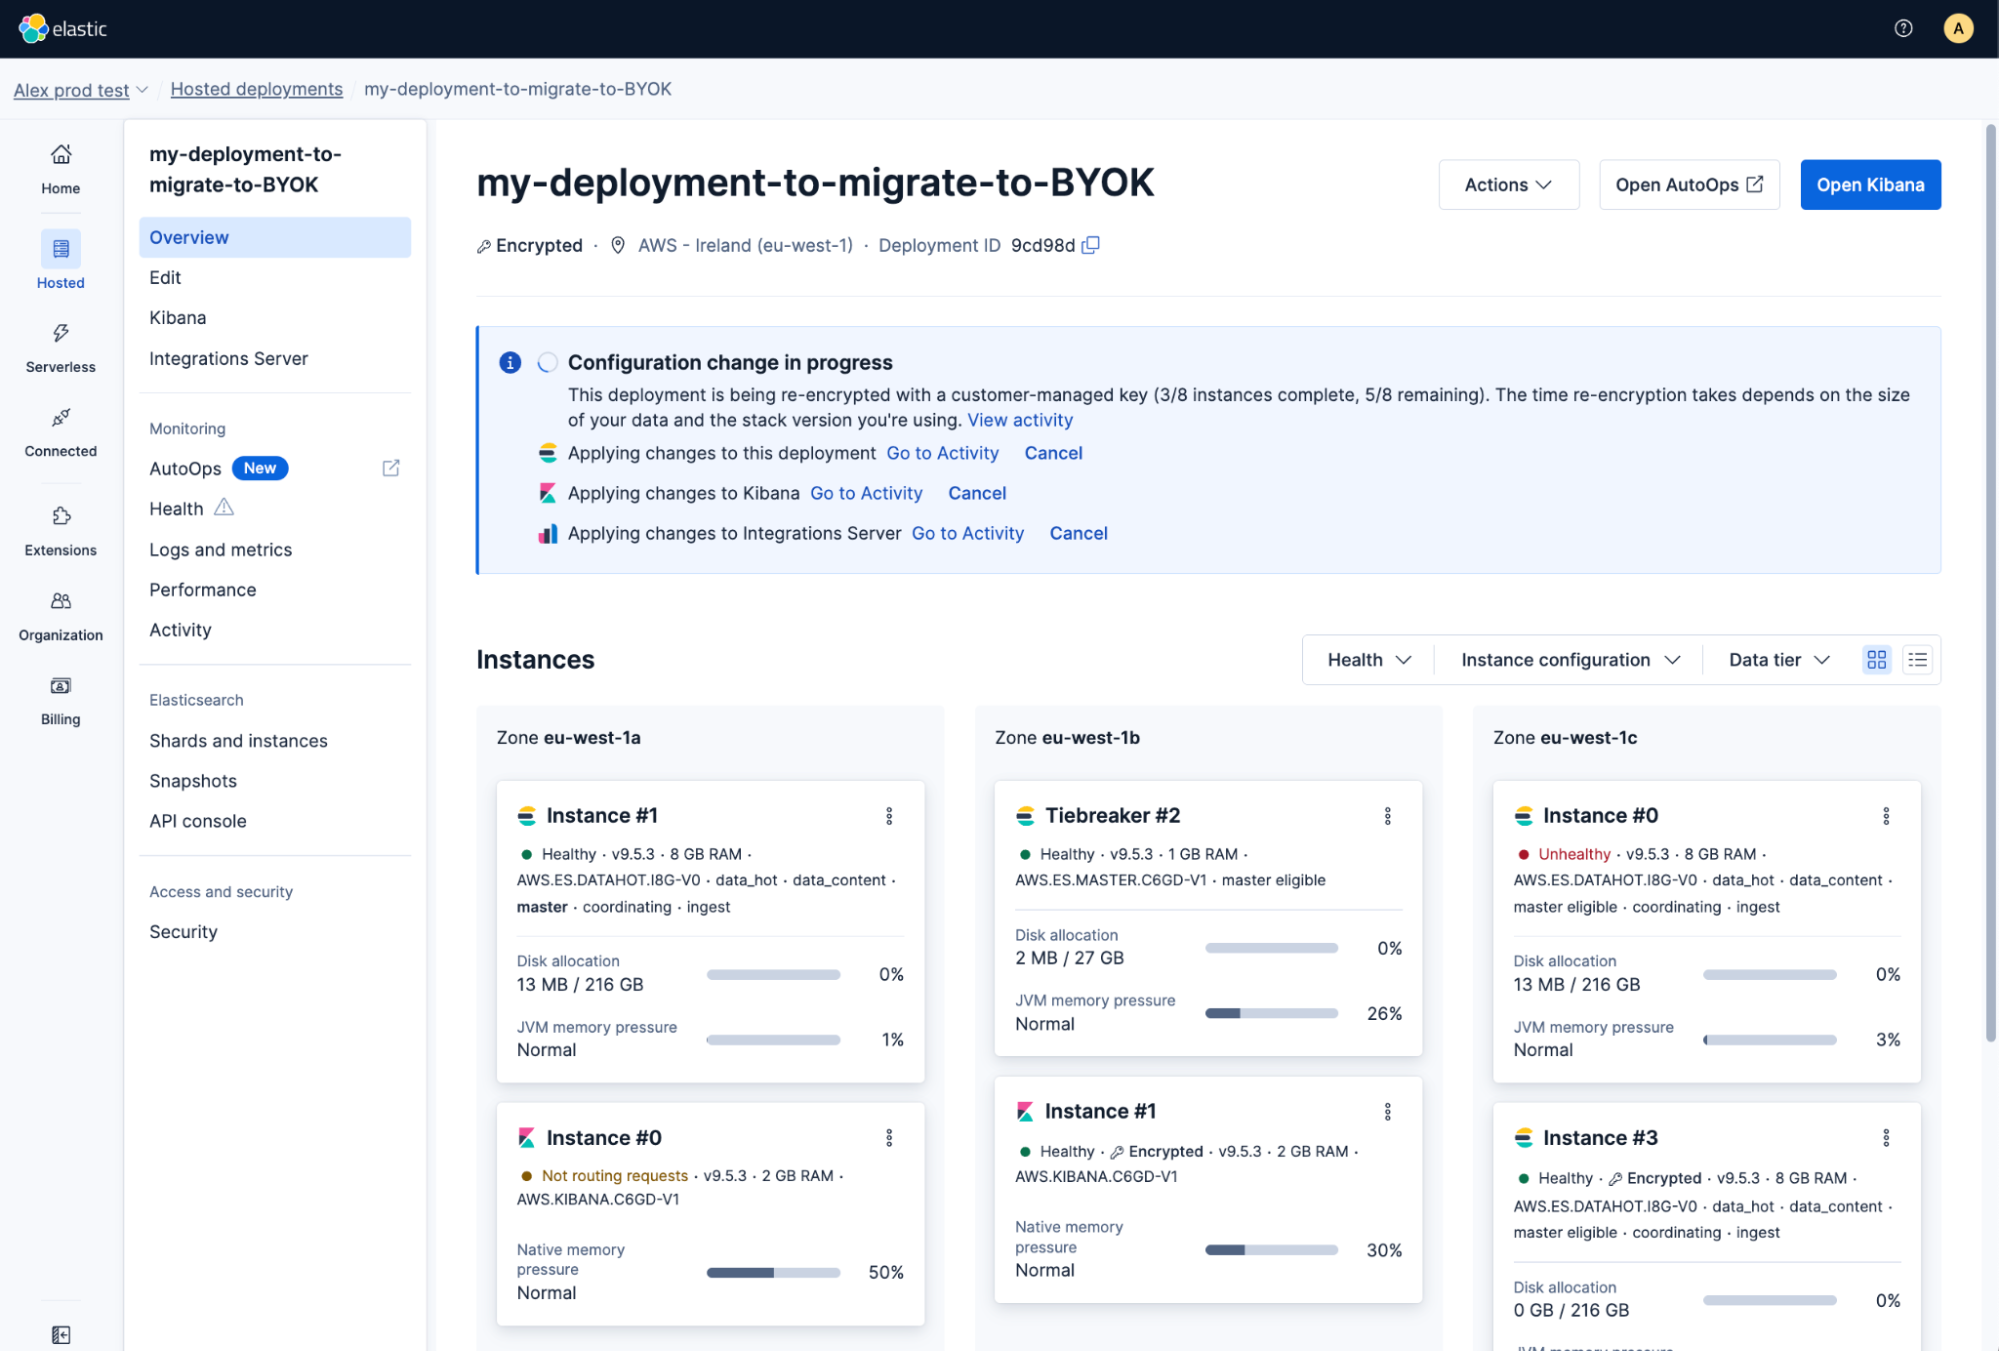Switch instances to list view

pos(1917,660)
